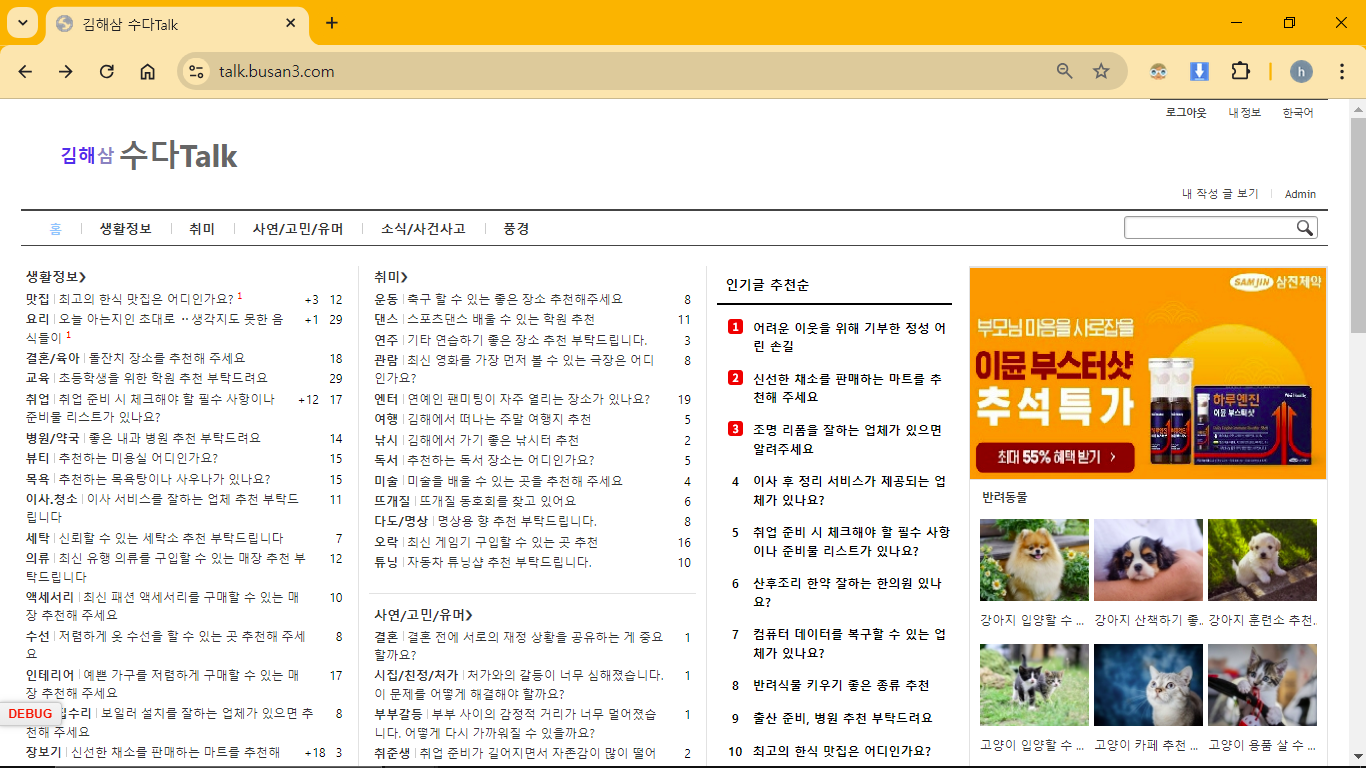This screenshot has height=768, width=1366.
Task: Open the 풍경 navigation menu
Action: click(x=516, y=229)
